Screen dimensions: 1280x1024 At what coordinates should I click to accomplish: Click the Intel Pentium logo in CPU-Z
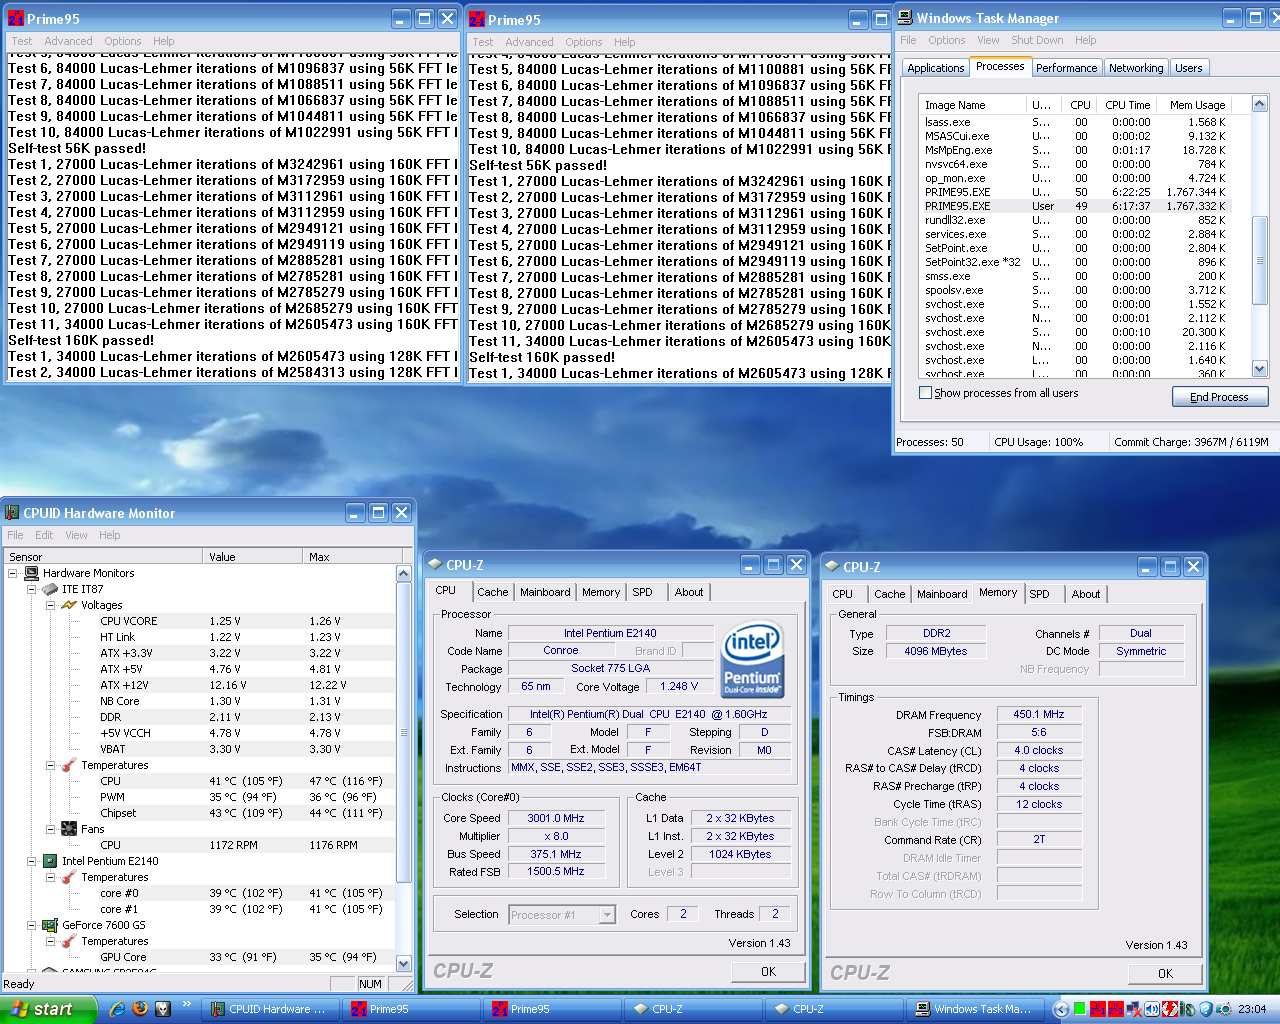pos(752,660)
